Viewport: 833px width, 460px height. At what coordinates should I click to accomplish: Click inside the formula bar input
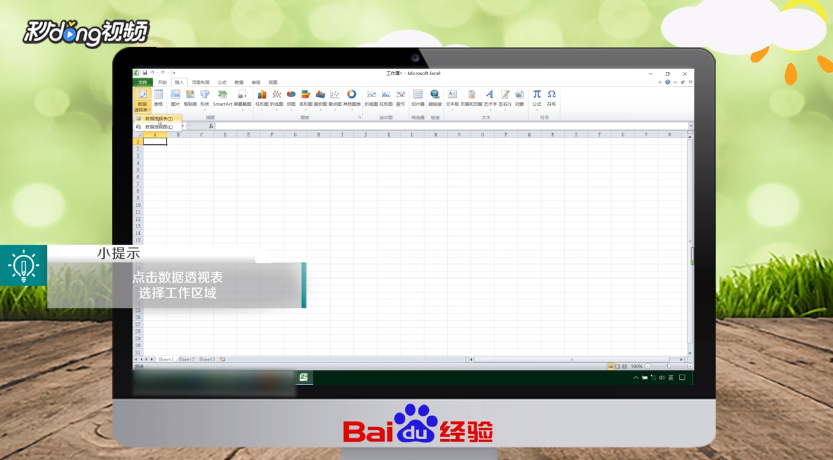tap(451, 126)
